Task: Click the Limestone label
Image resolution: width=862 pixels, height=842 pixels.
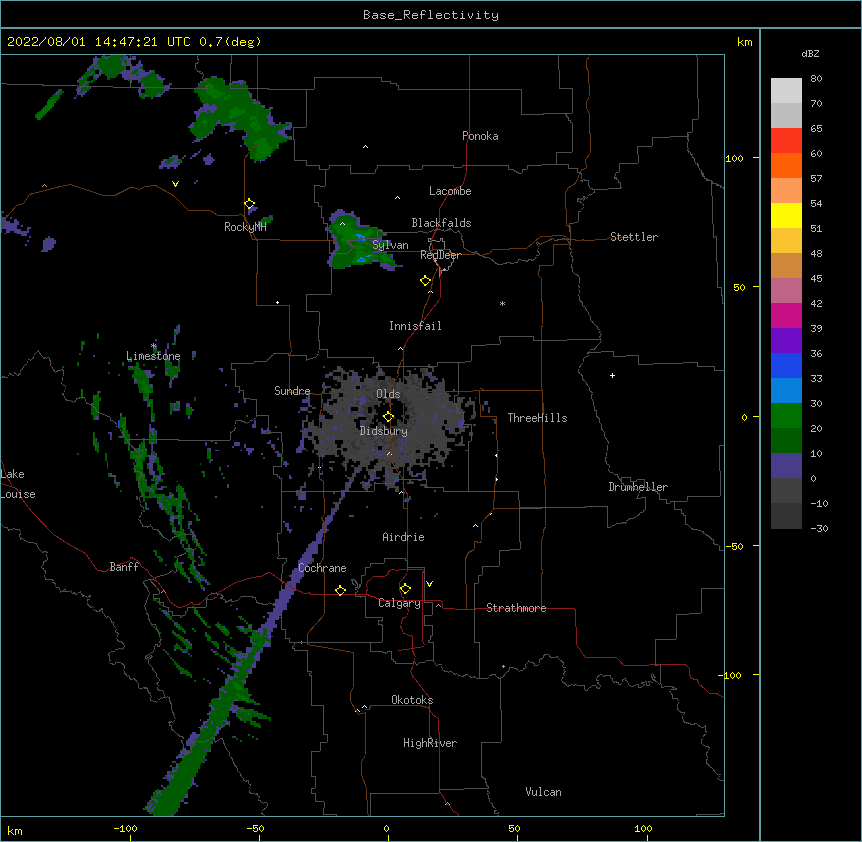Action: 153,356
